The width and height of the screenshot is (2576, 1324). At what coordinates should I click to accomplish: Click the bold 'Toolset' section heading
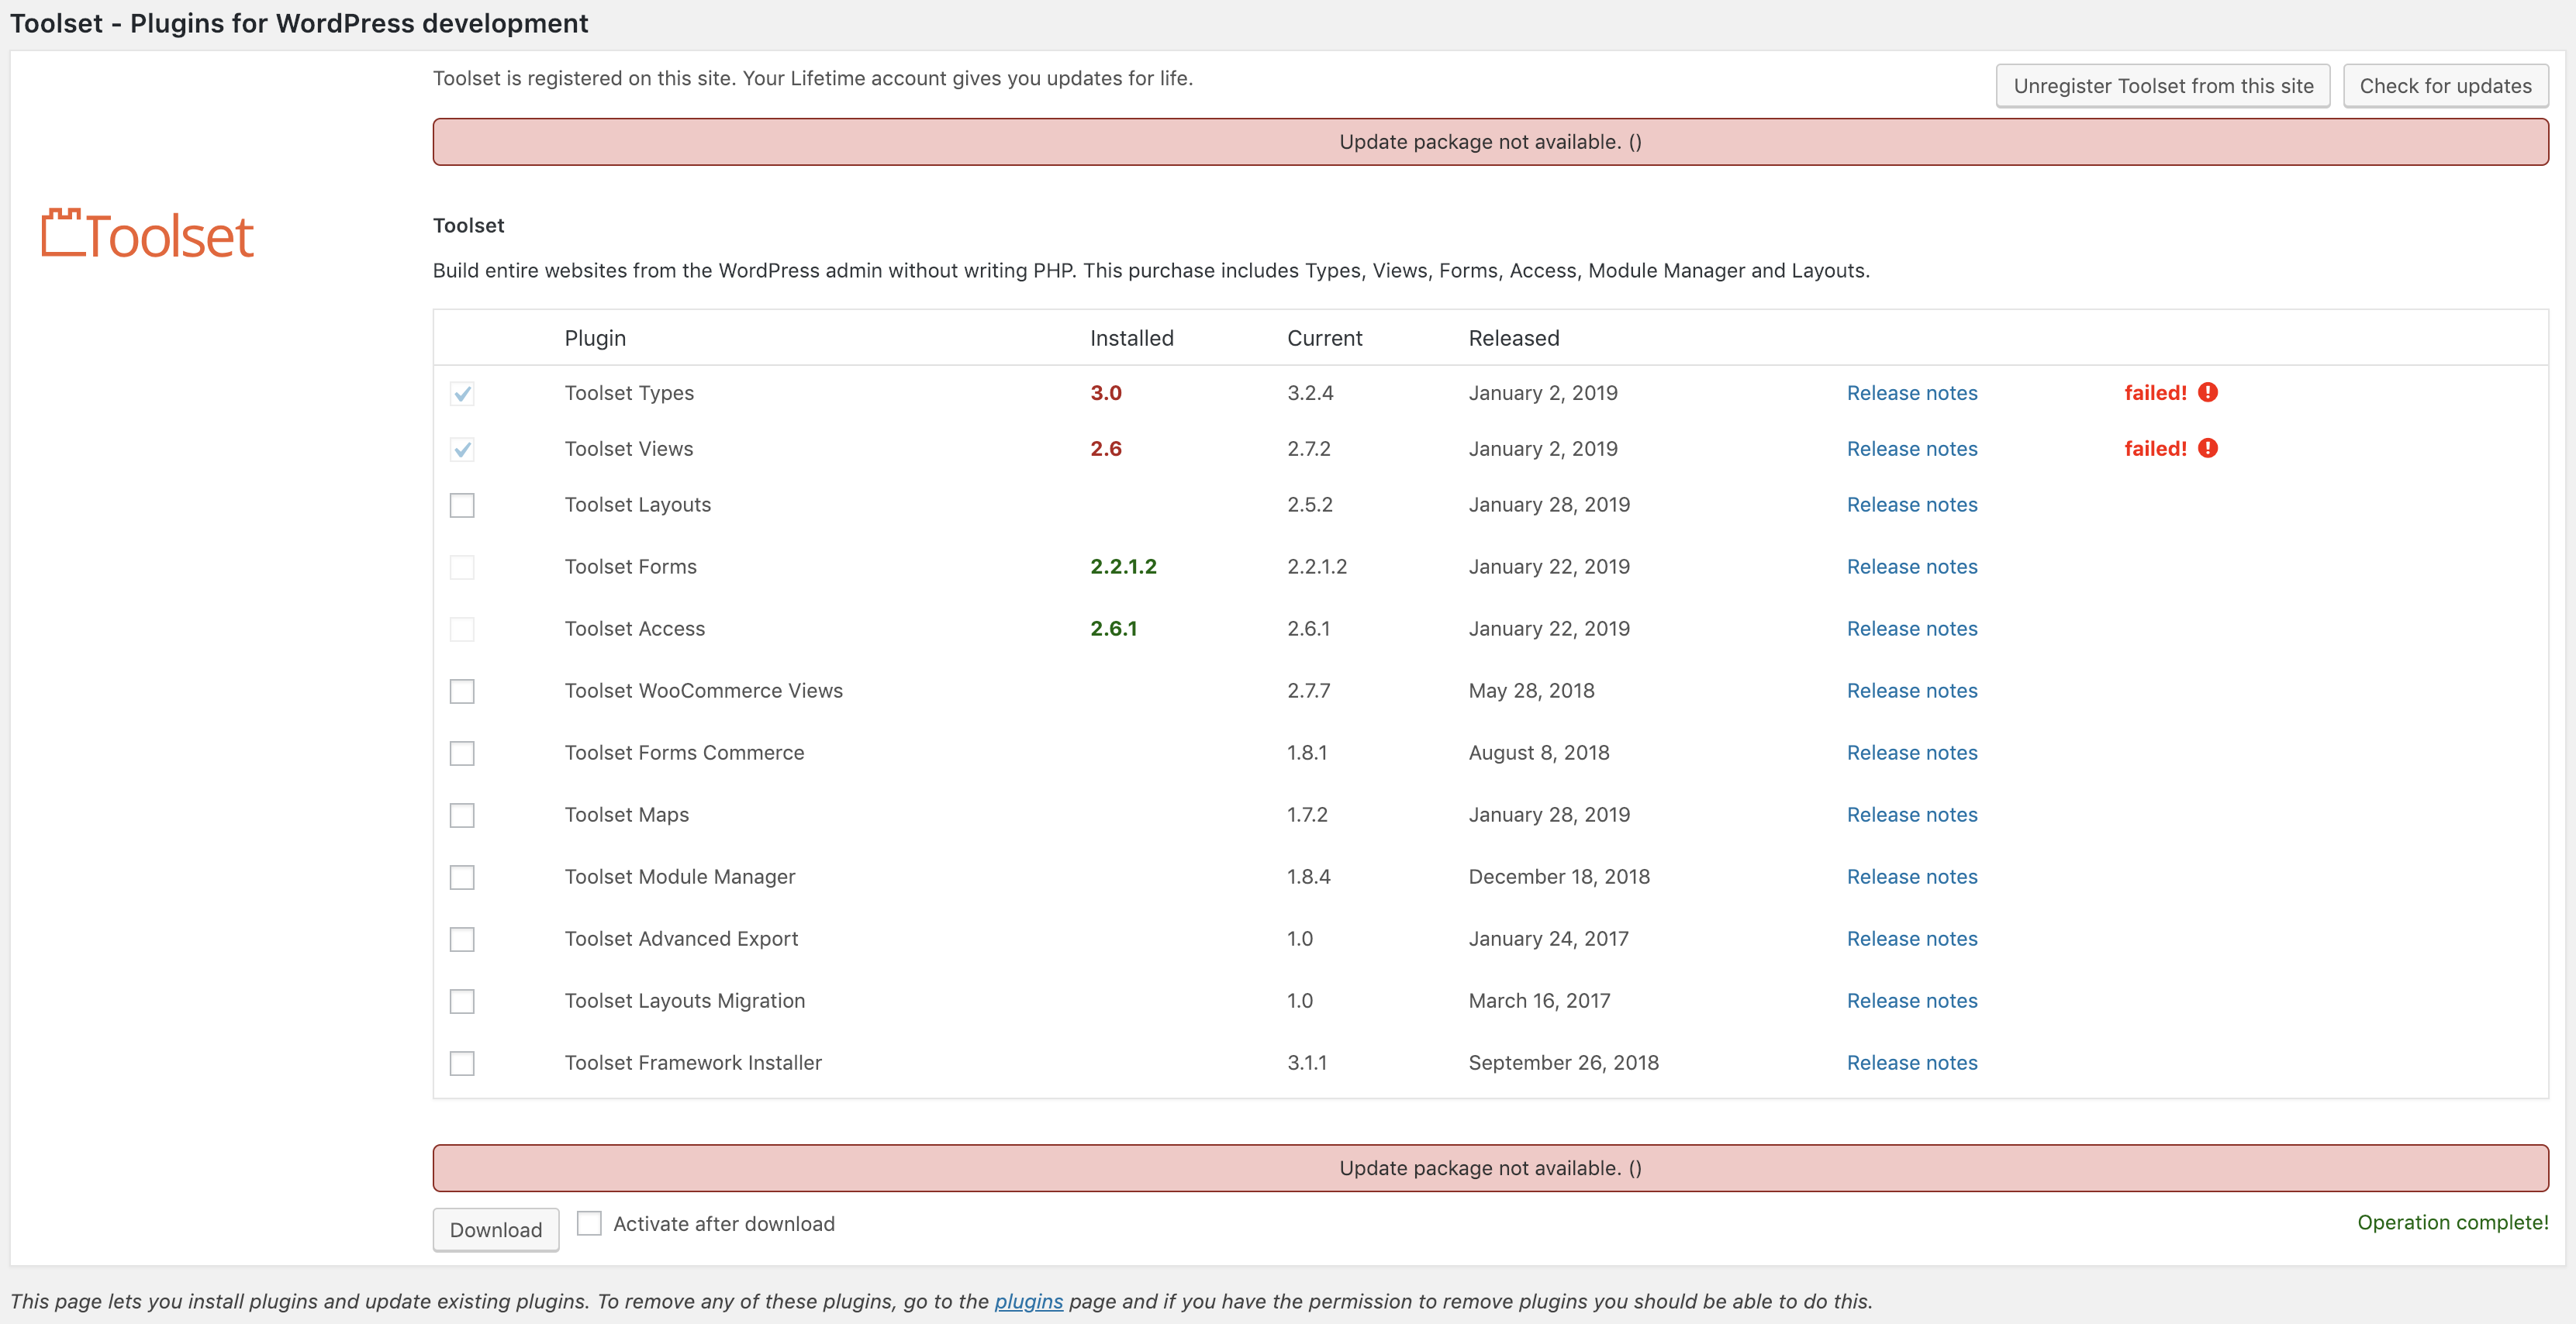pos(468,226)
